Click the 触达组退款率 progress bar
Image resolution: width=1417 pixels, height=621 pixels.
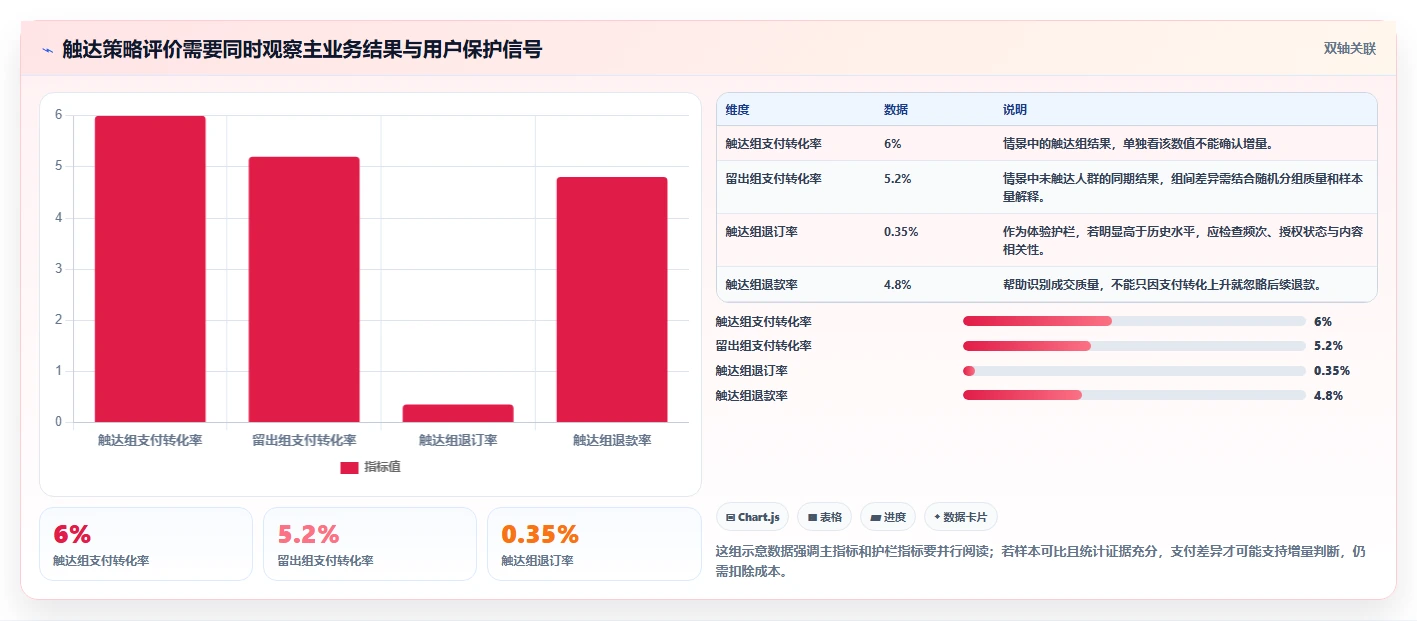point(1134,395)
